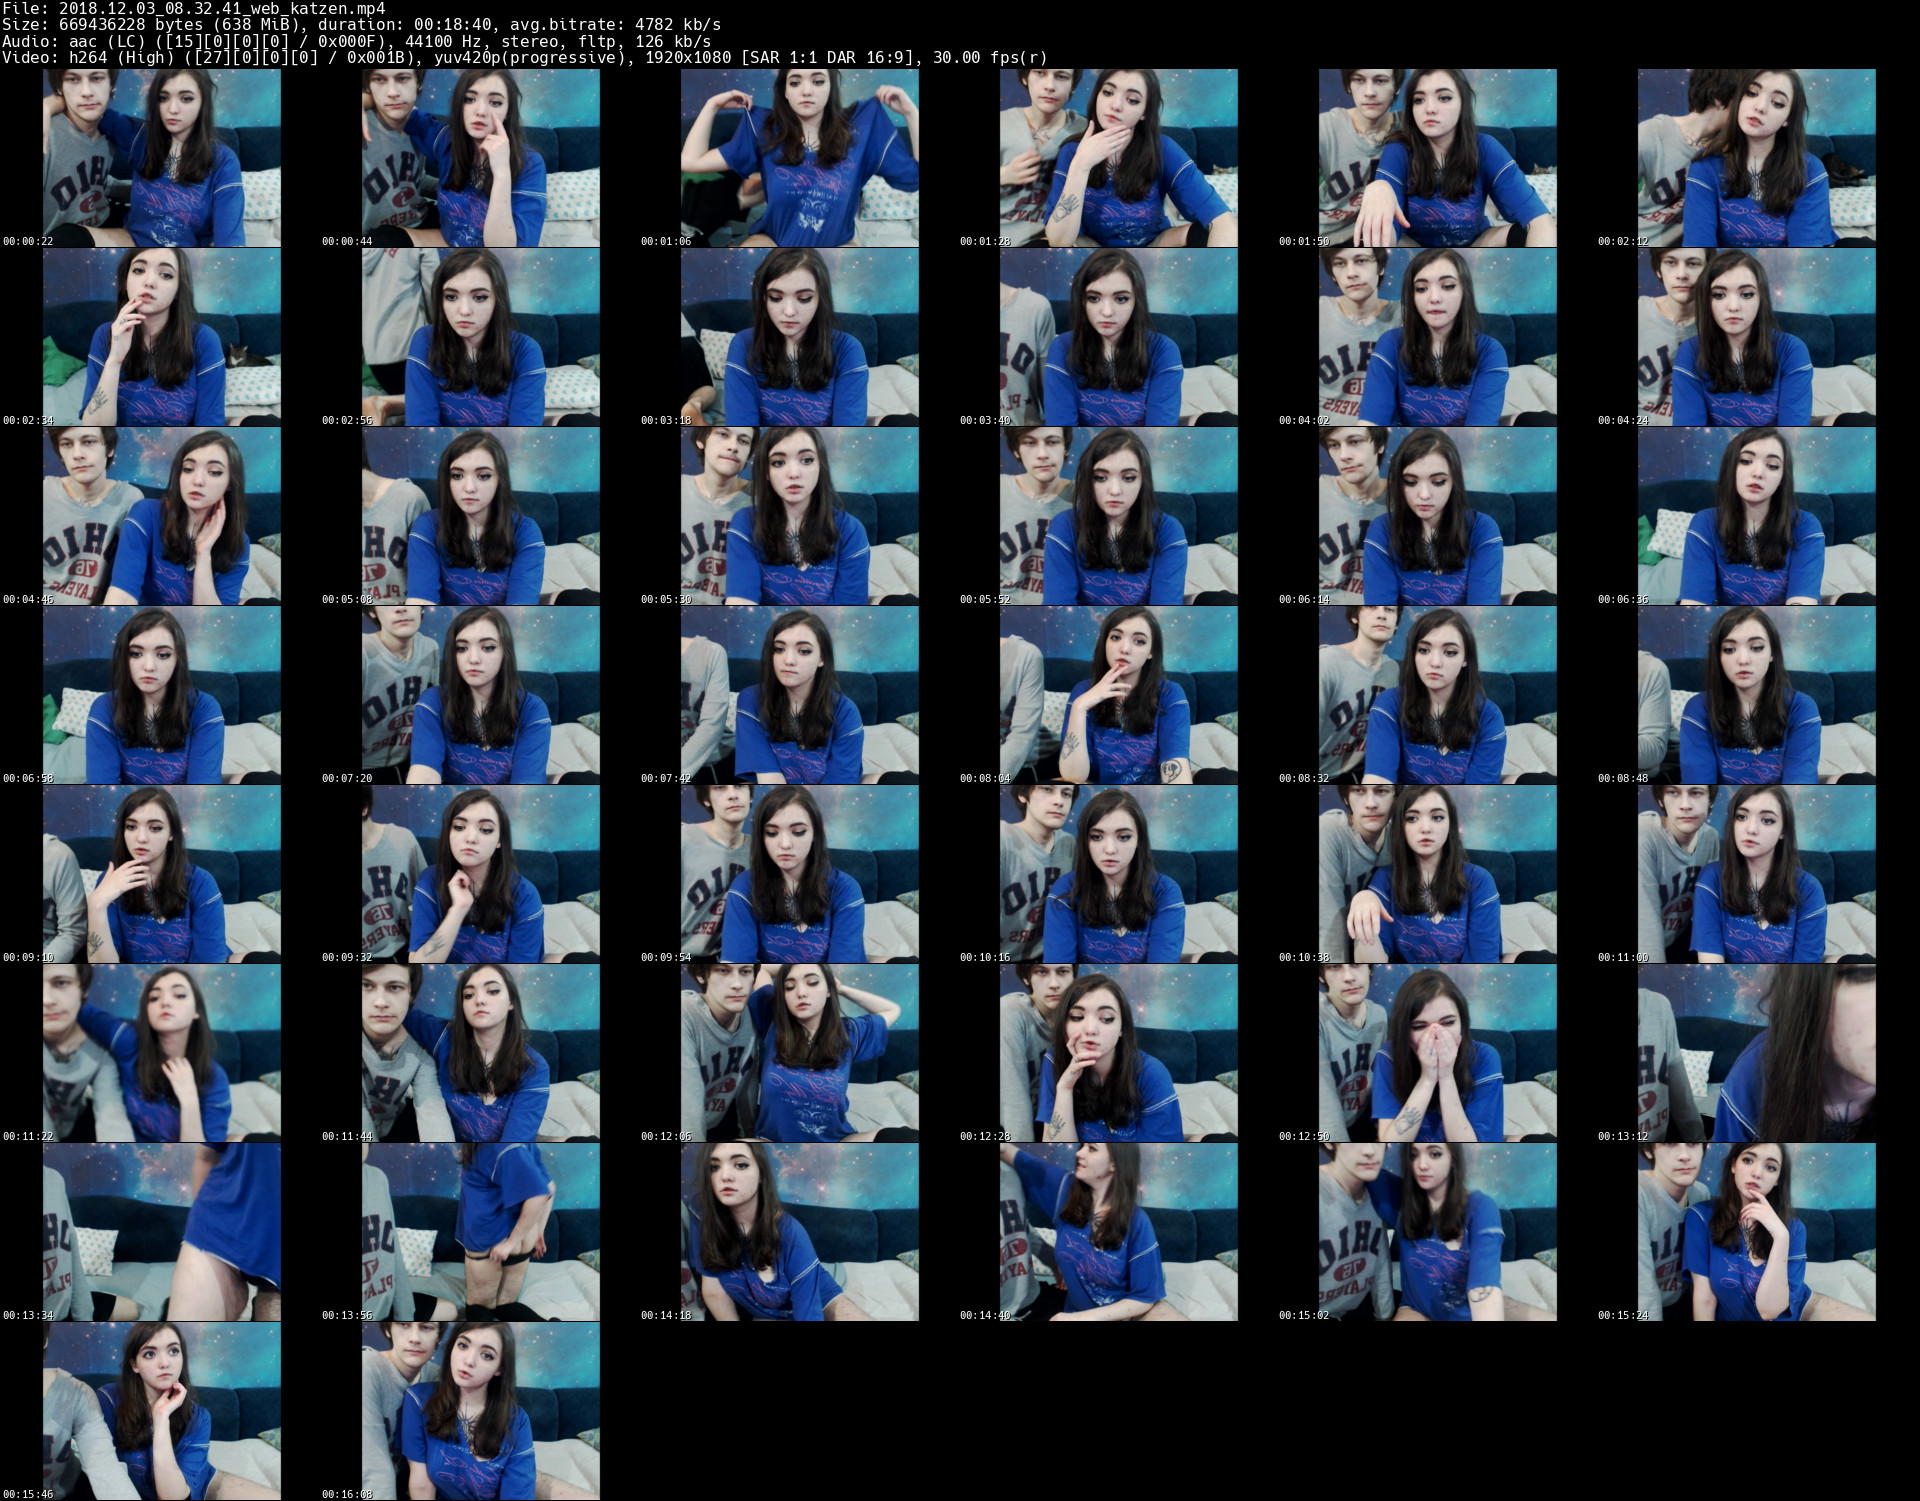This screenshot has width=1920, height=1501.
Task: Select the frame stamped 00:14:40
Action: pos(1119,1232)
